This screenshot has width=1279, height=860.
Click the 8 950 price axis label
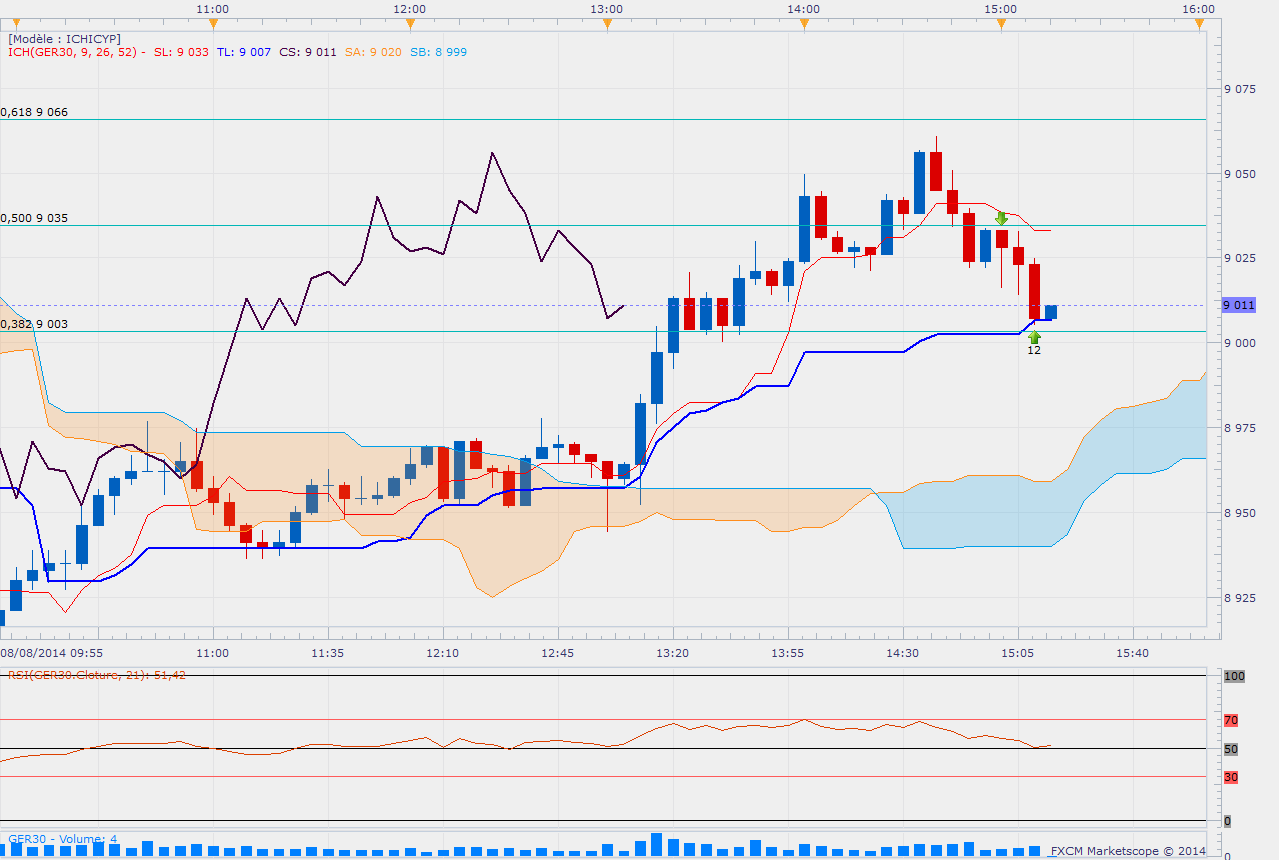[1240, 513]
